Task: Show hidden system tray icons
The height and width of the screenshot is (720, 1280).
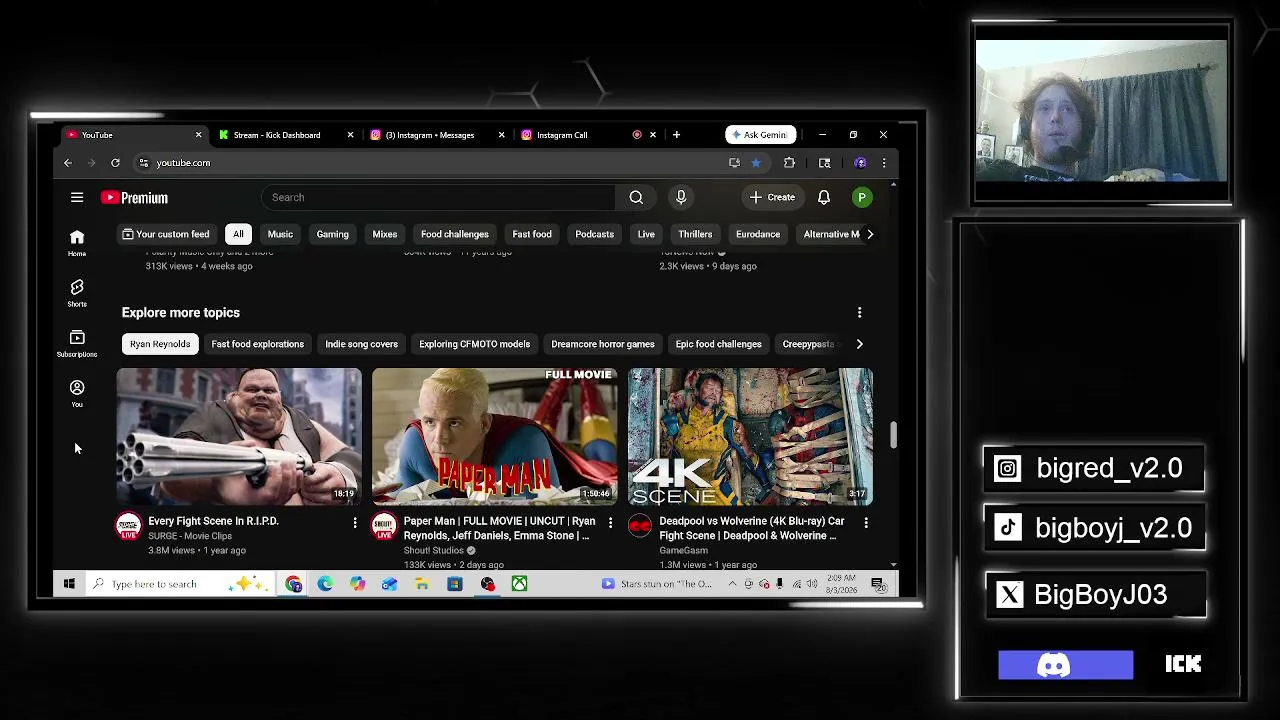Action: pos(732,584)
